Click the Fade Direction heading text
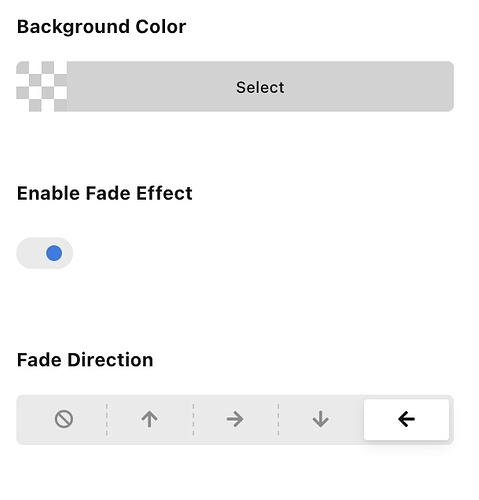The image size is (479, 500). (85, 360)
